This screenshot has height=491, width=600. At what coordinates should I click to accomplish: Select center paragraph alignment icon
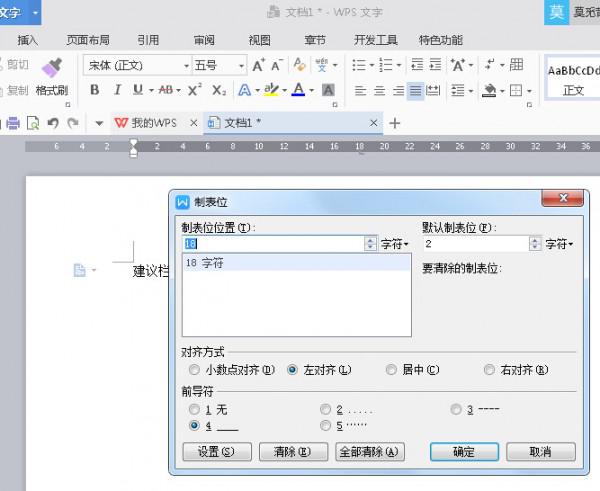[x=379, y=90]
